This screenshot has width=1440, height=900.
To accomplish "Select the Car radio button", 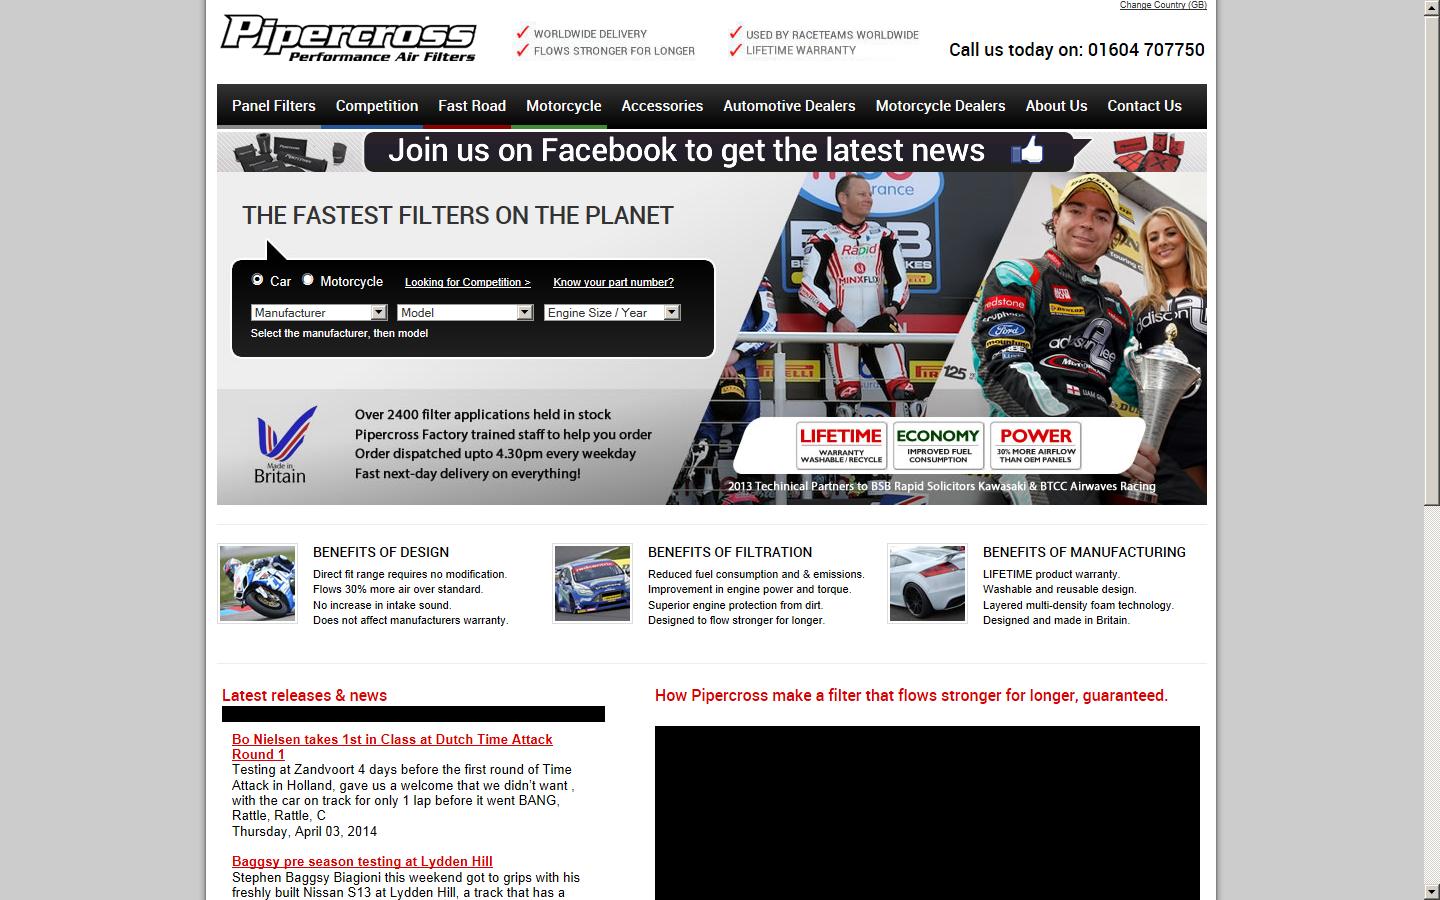I will [x=258, y=280].
